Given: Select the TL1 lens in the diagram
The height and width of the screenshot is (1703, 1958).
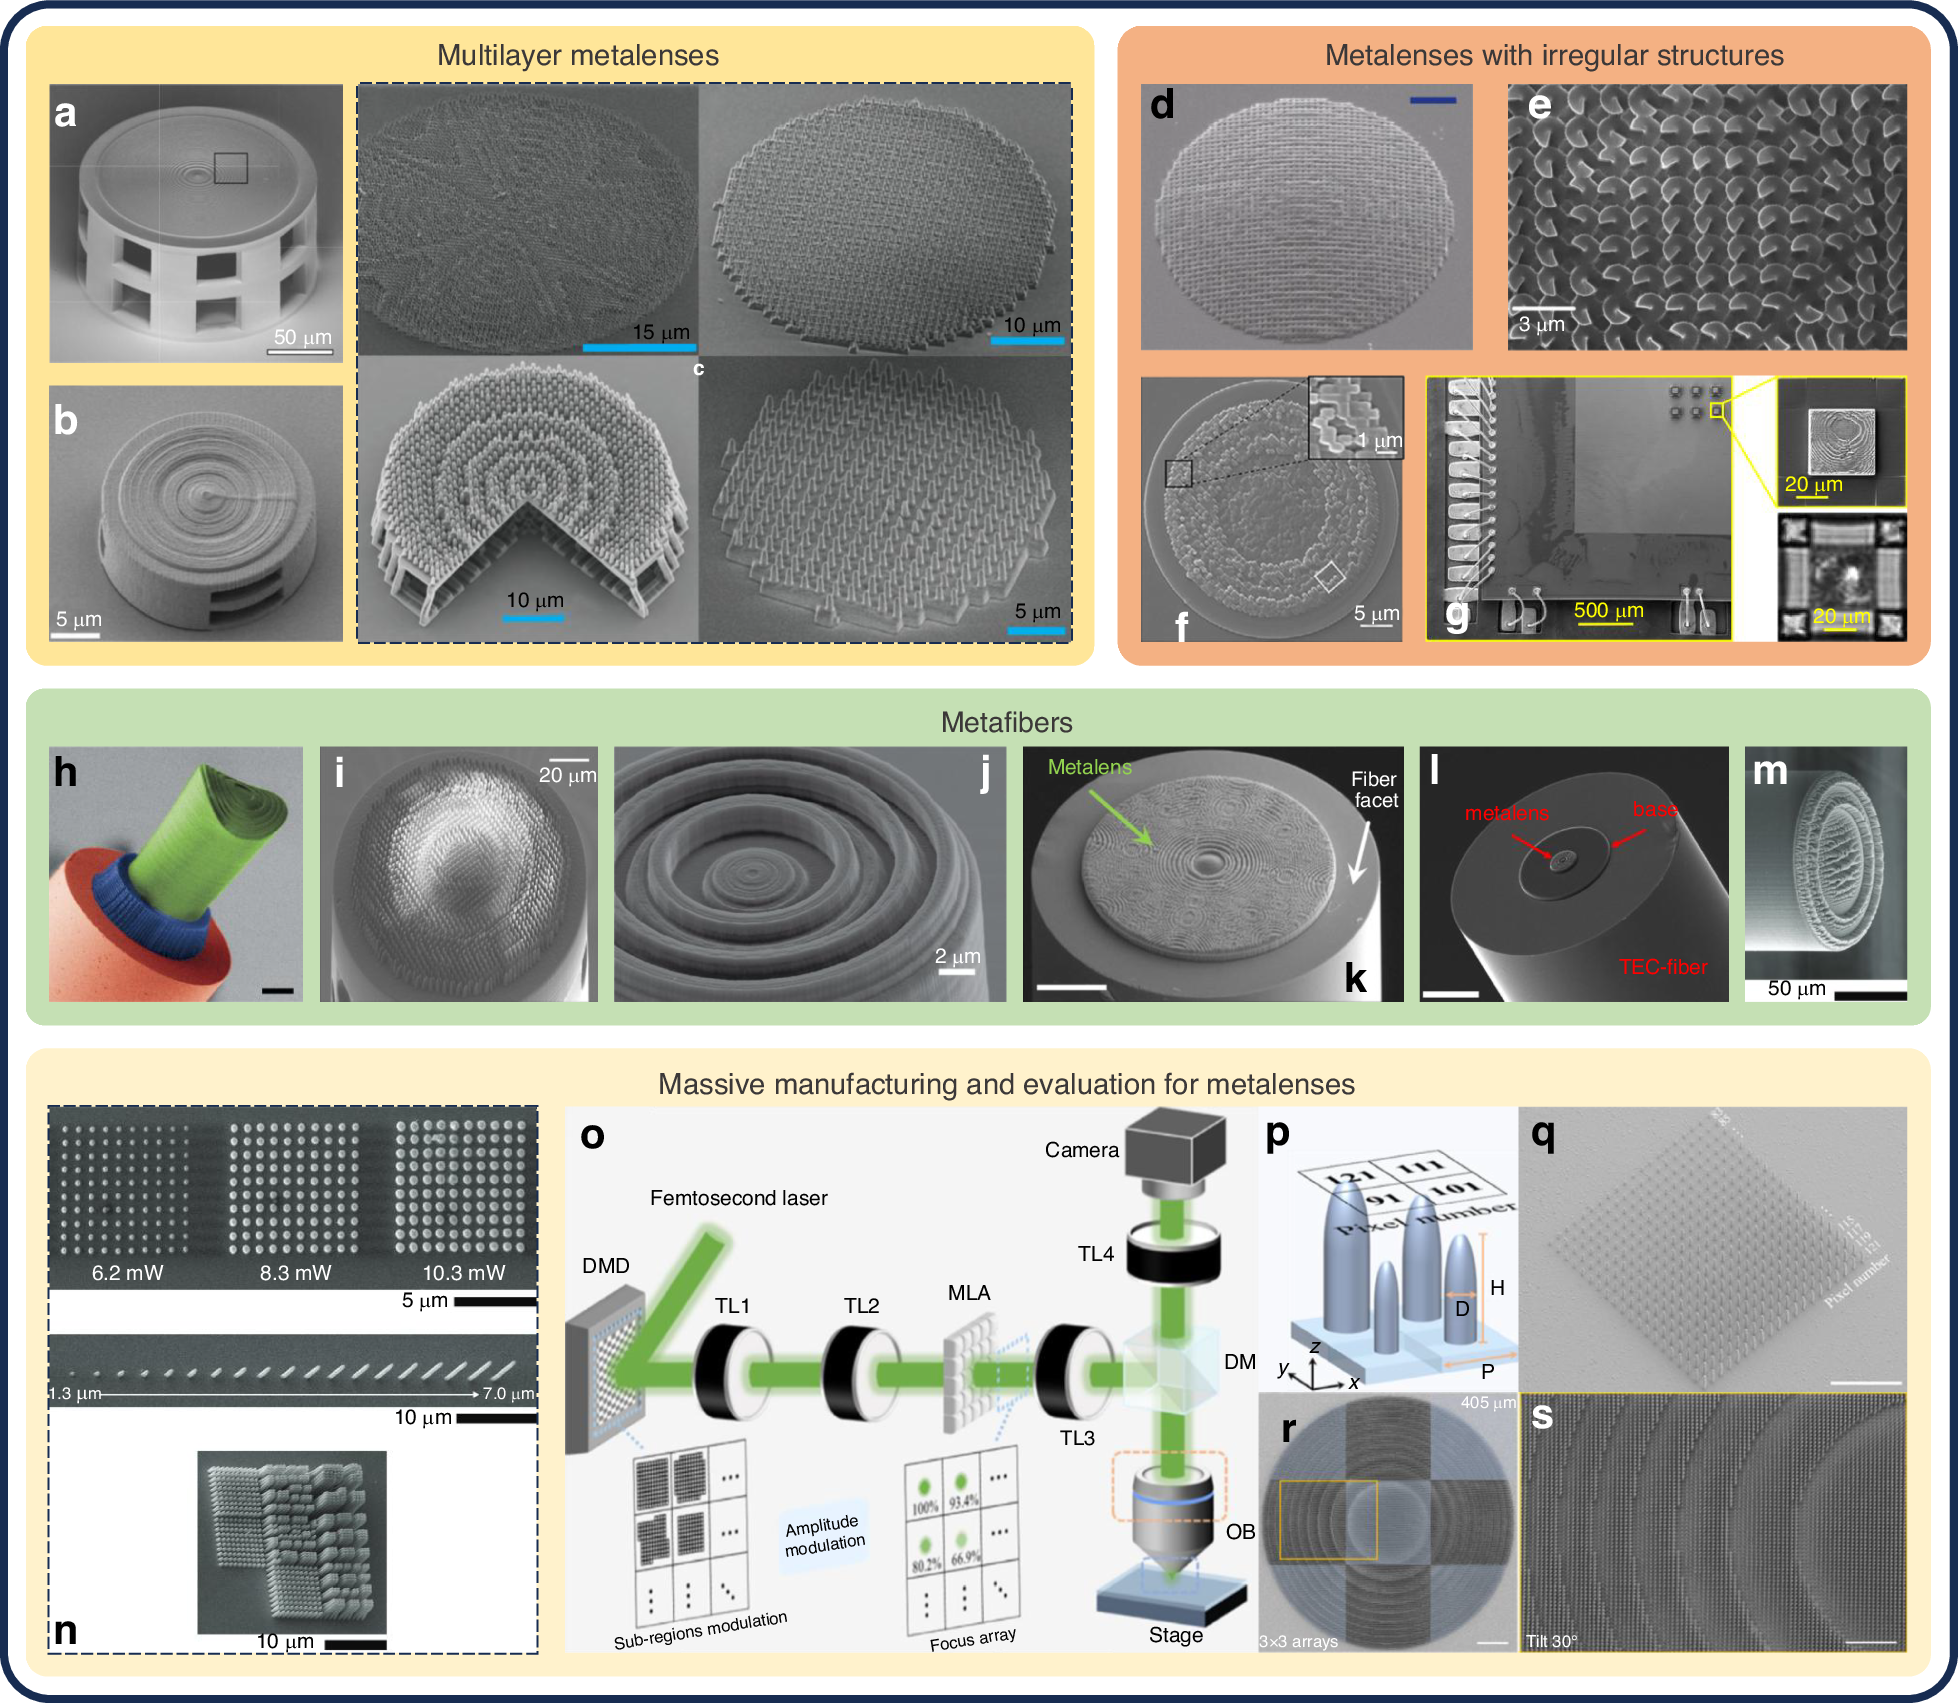Looking at the screenshot, I should pos(733,1372).
